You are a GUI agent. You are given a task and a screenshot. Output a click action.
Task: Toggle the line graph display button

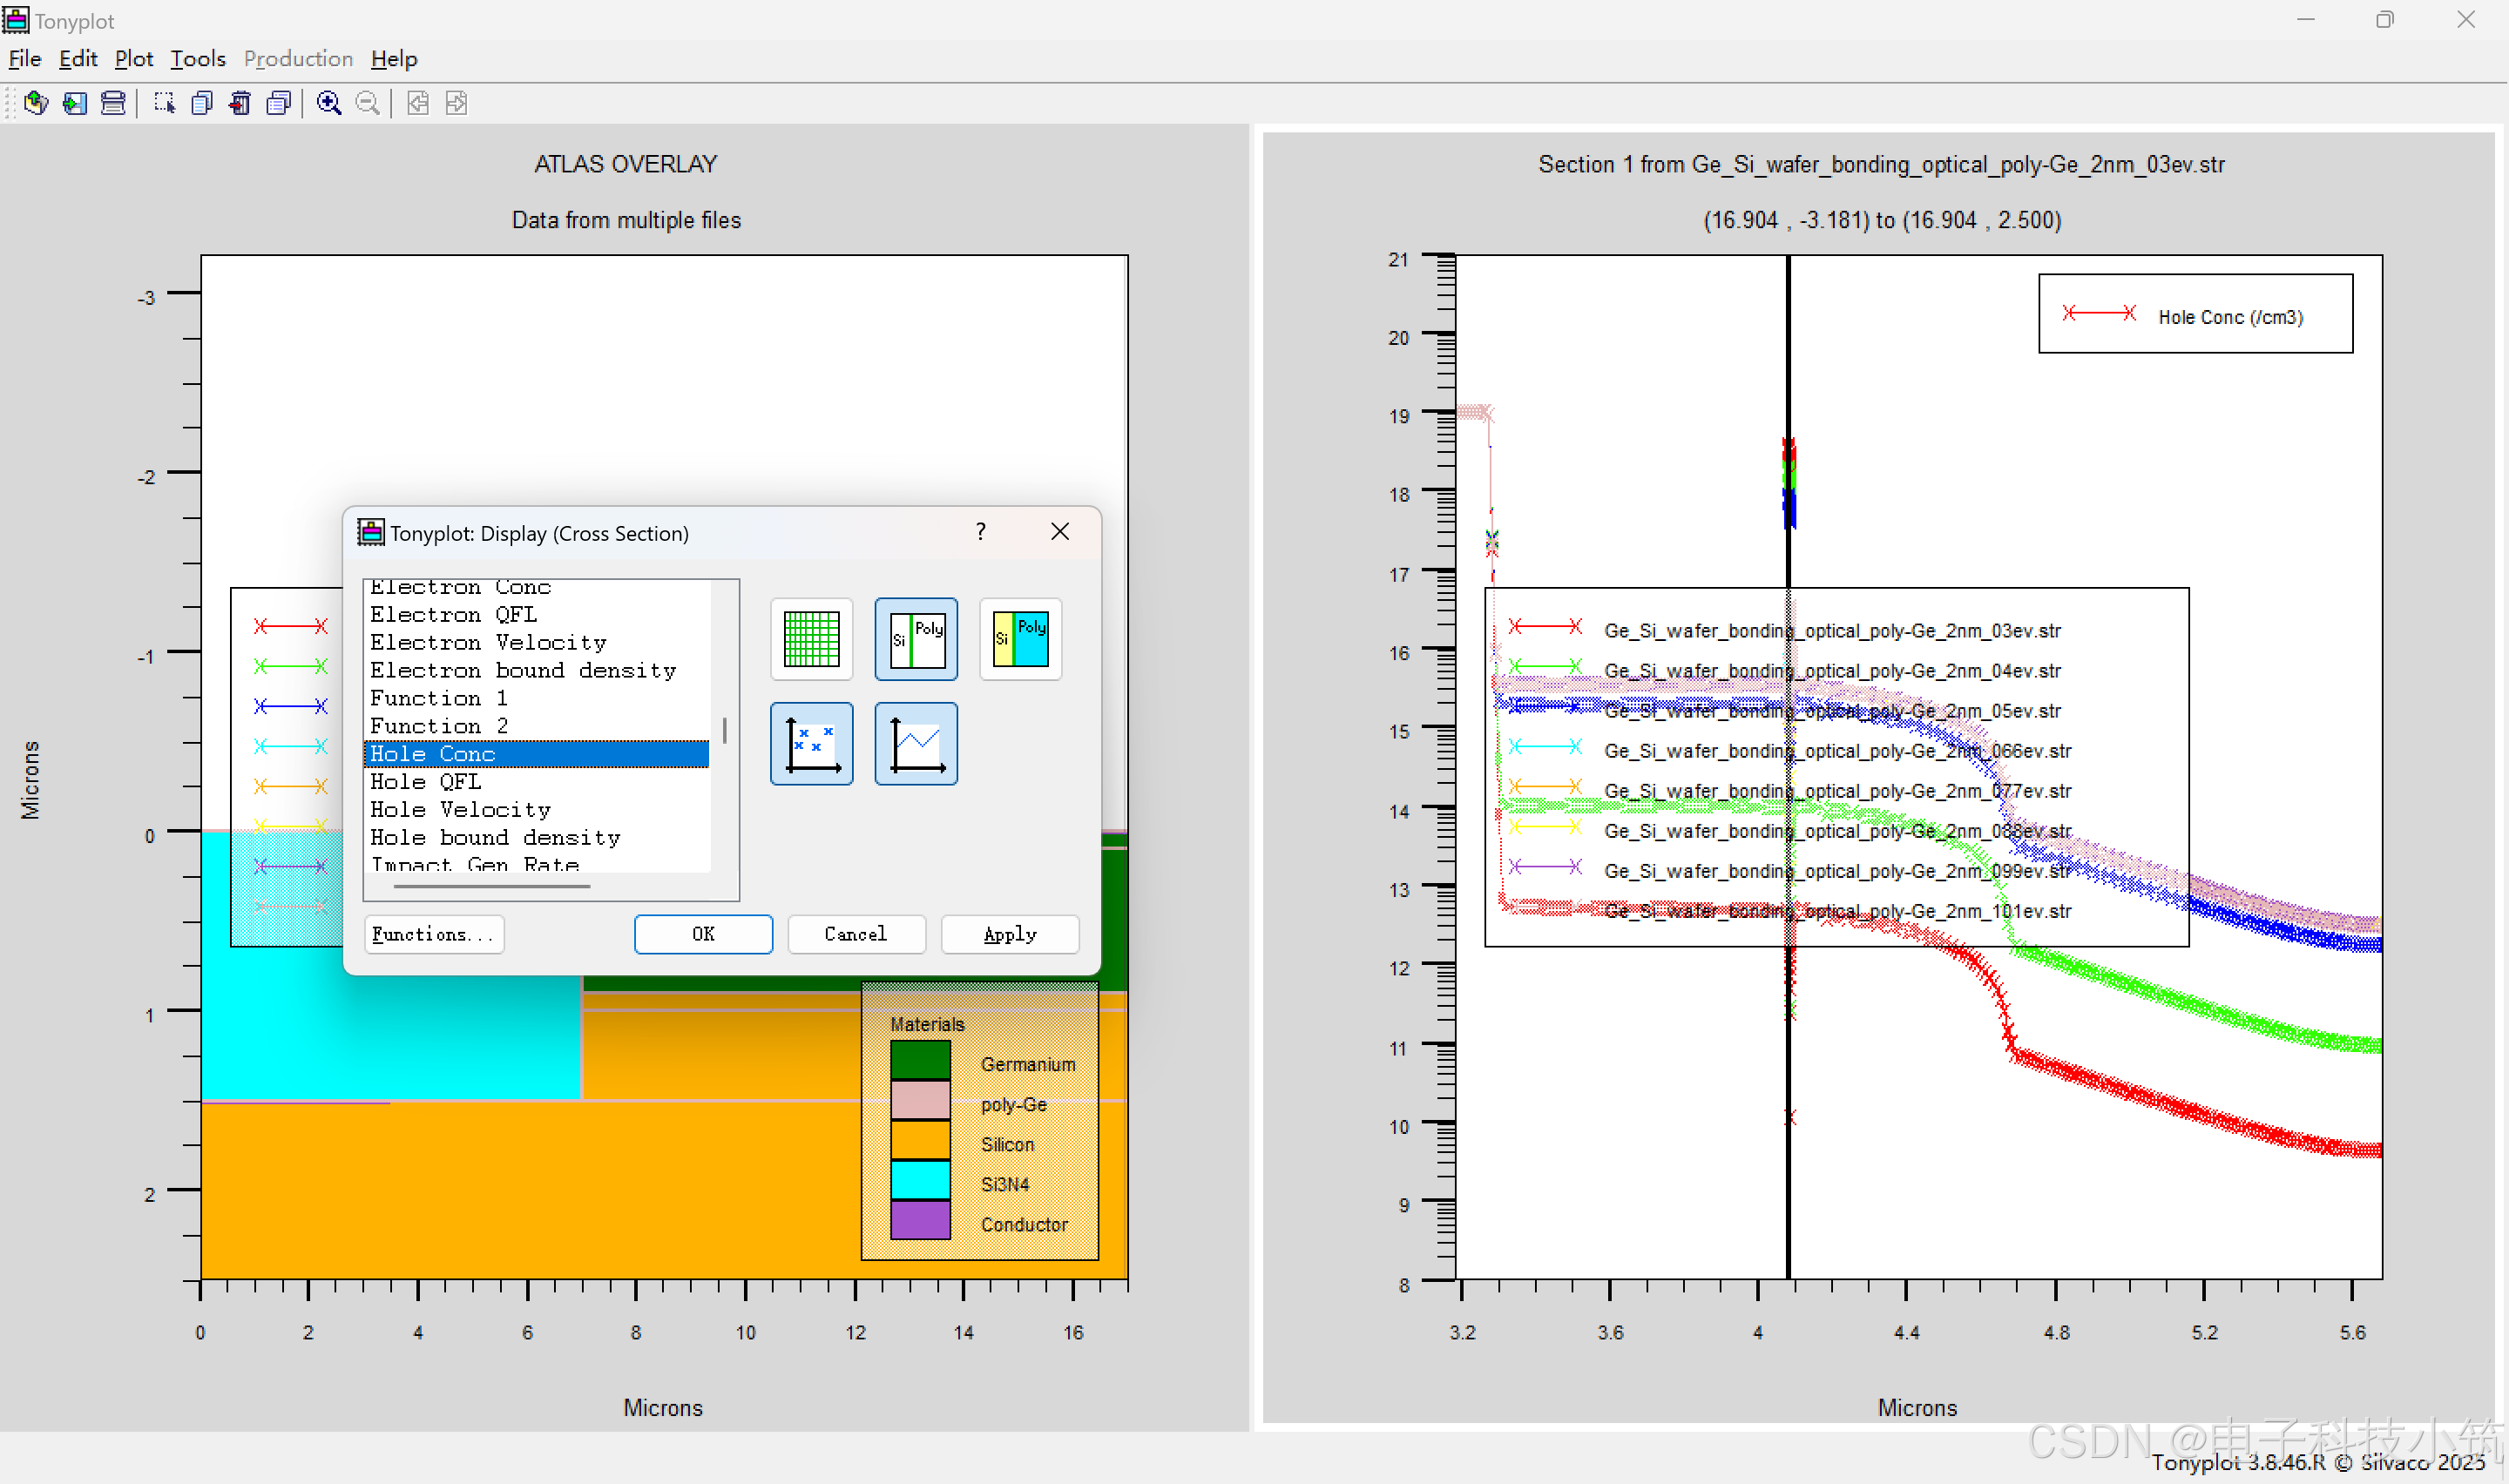click(915, 744)
